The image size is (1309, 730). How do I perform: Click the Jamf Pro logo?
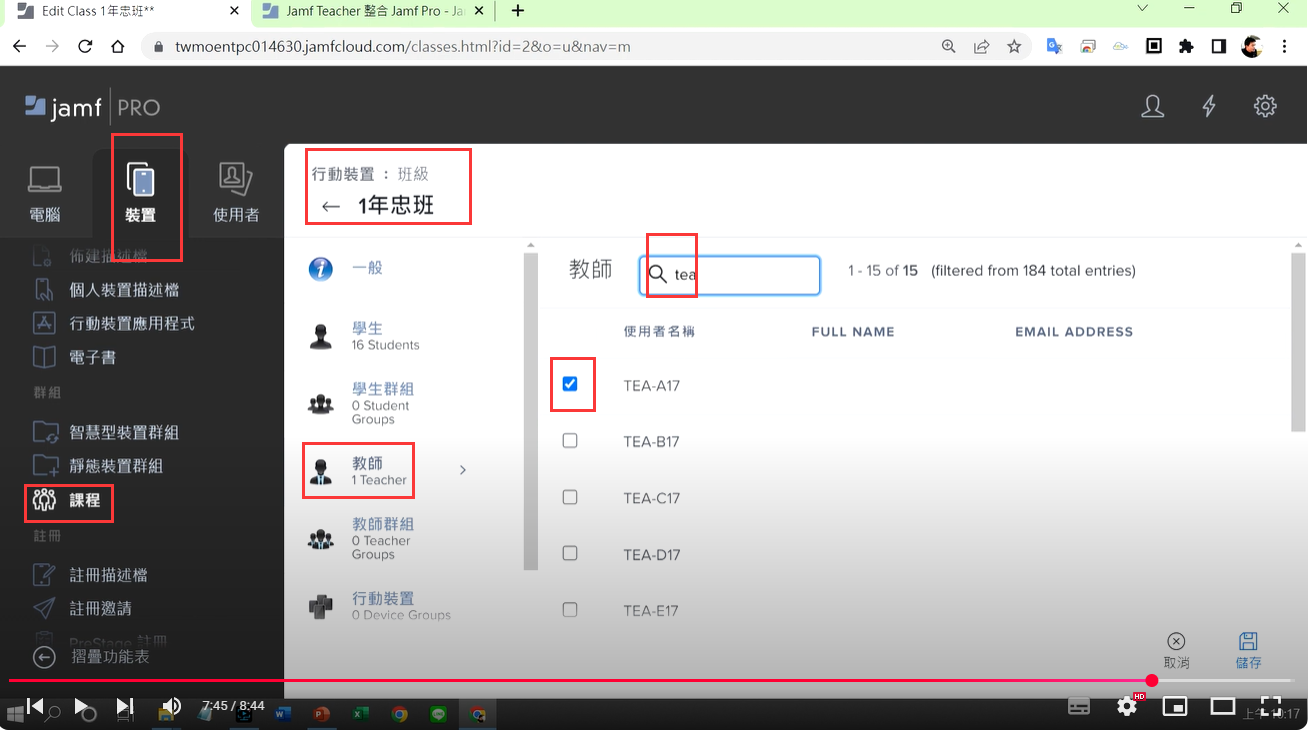(92, 107)
